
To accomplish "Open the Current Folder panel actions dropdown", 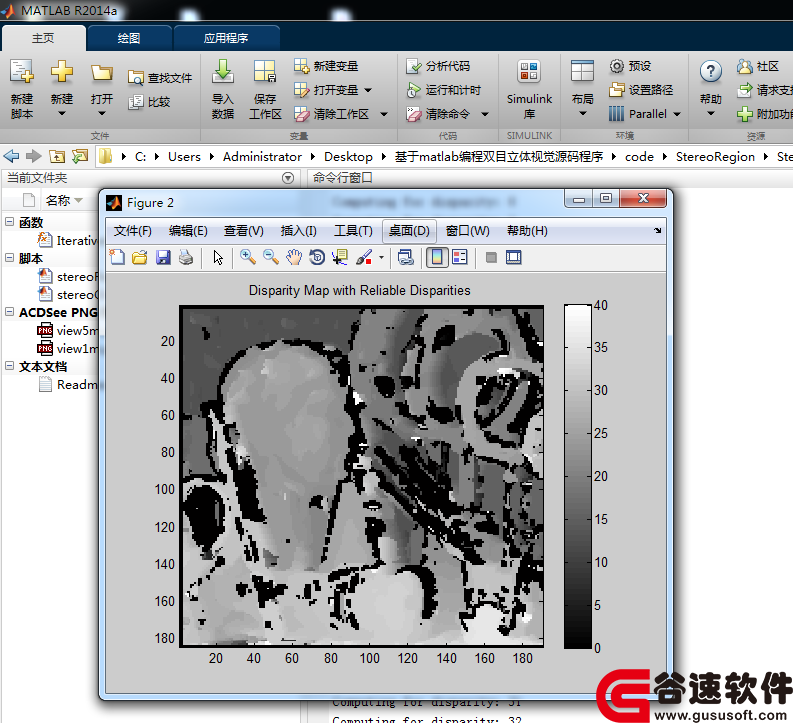I will click(x=288, y=178).
